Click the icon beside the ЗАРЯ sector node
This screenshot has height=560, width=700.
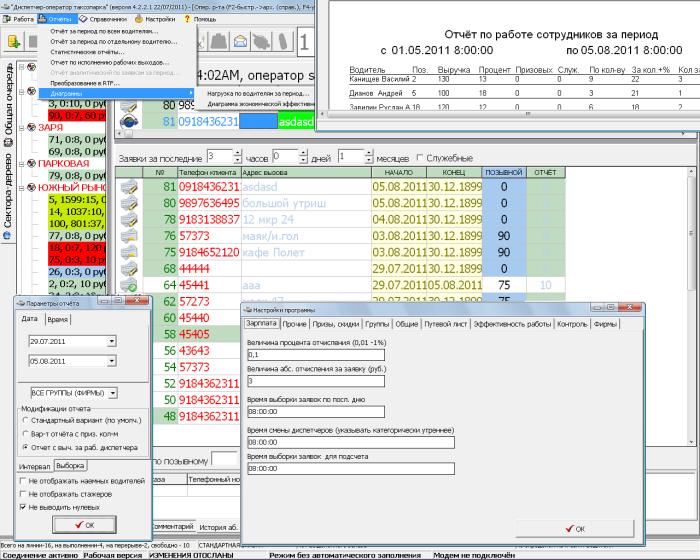click(x=30, y=129)
